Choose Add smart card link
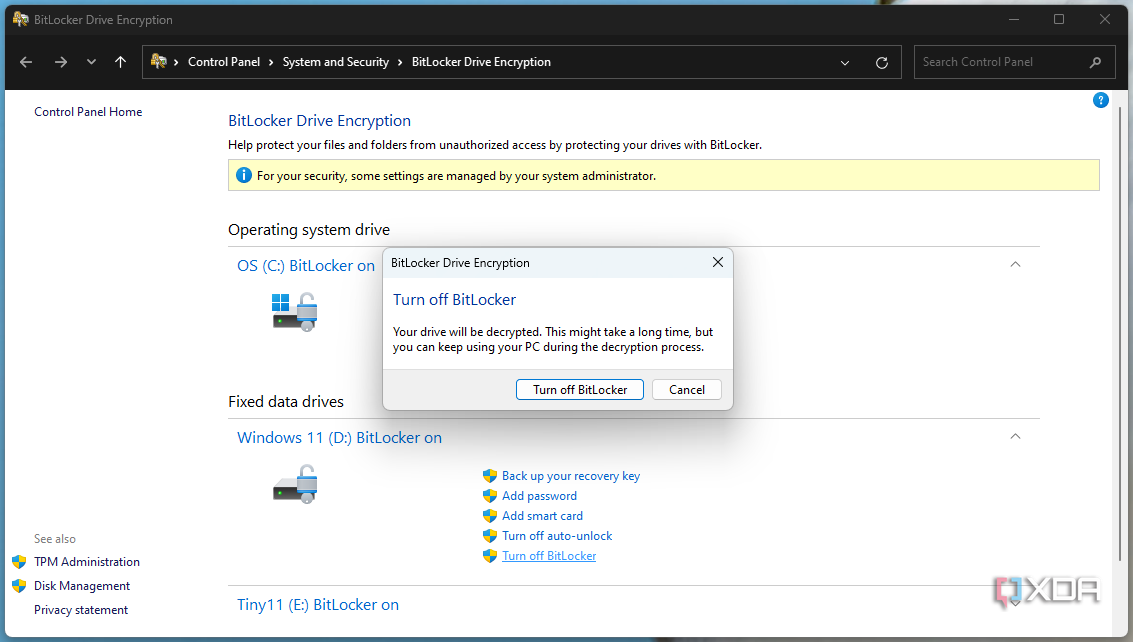1133x642 pixels. click(542, 516)
